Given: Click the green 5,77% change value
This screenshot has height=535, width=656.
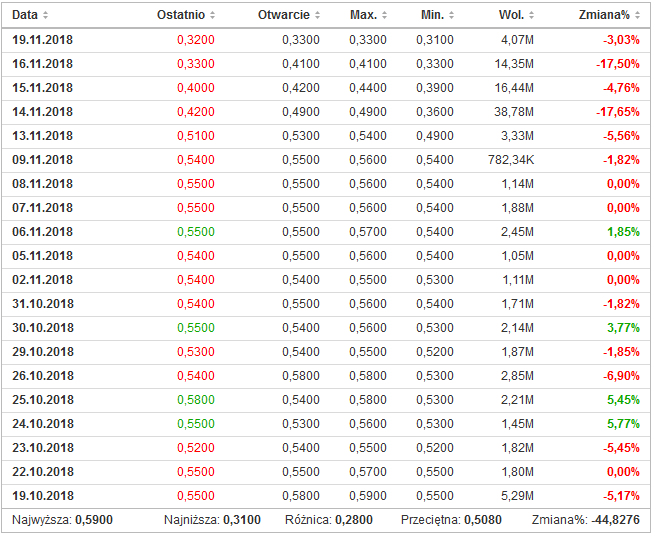Looking at the screenshot, I should 621,424.
